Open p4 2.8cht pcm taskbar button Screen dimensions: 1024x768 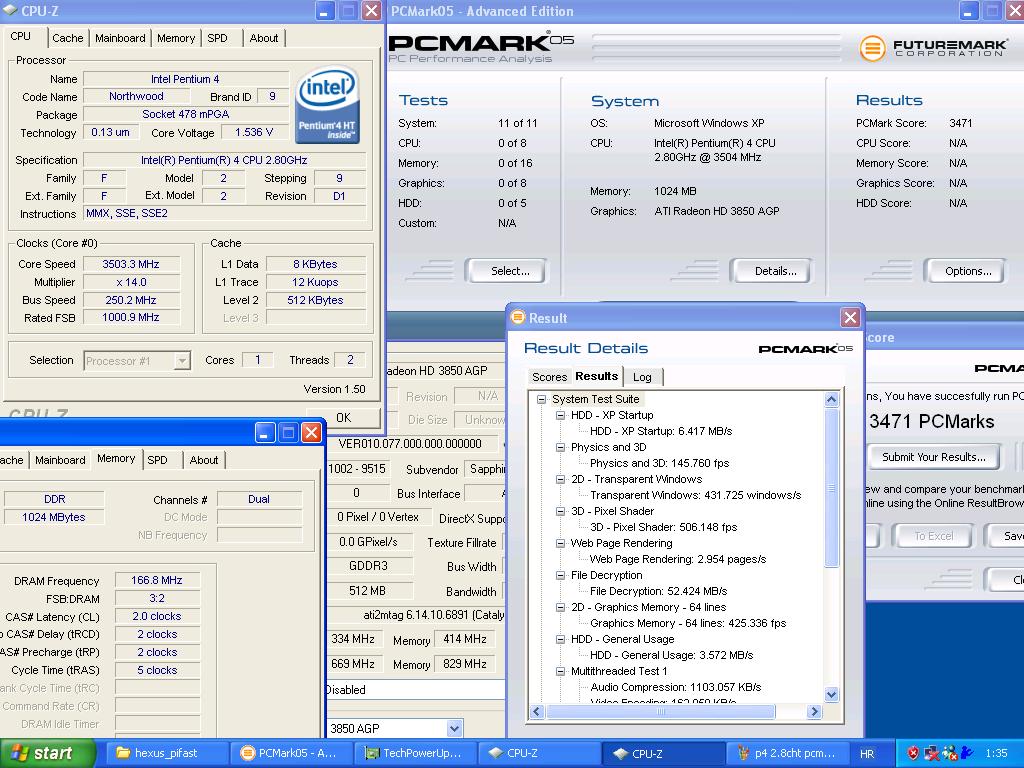(788, 754)
